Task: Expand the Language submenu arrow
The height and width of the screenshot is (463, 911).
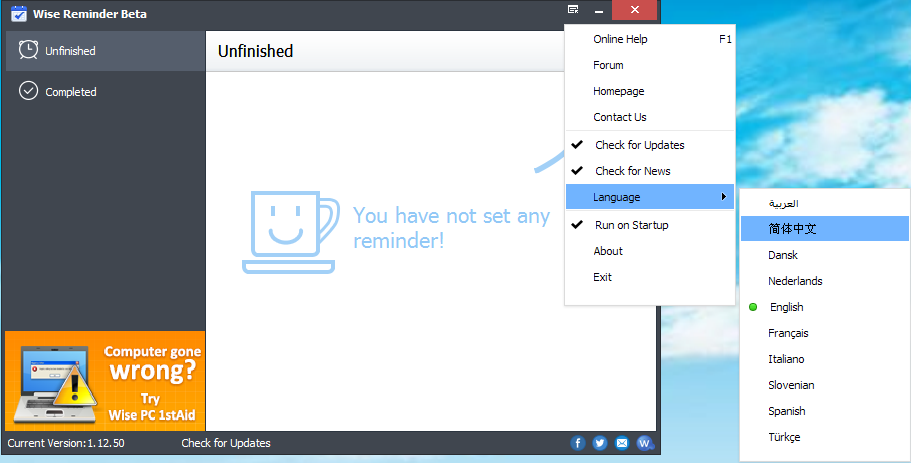Action: coord(723,196)
